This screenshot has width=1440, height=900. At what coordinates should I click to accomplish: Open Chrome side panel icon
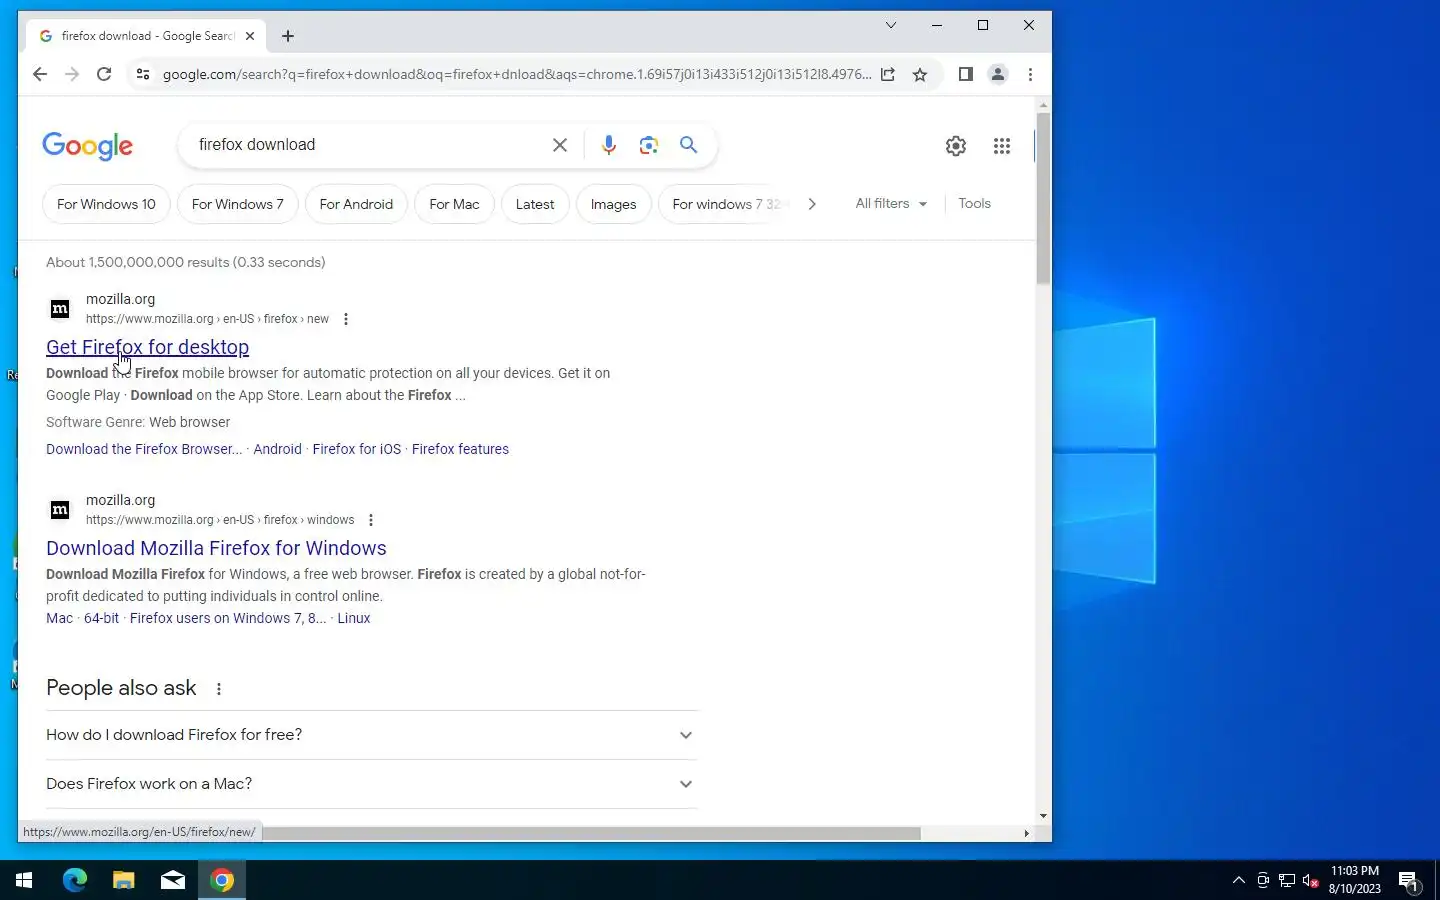965,74
